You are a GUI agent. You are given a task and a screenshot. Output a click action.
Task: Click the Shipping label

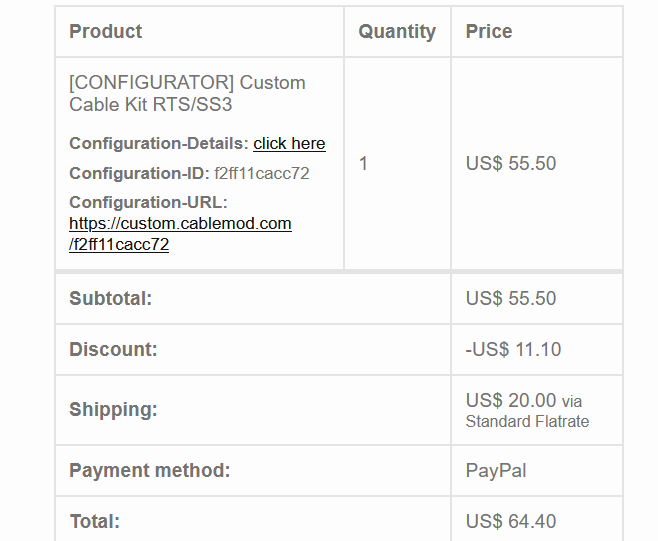pos(113,410)
